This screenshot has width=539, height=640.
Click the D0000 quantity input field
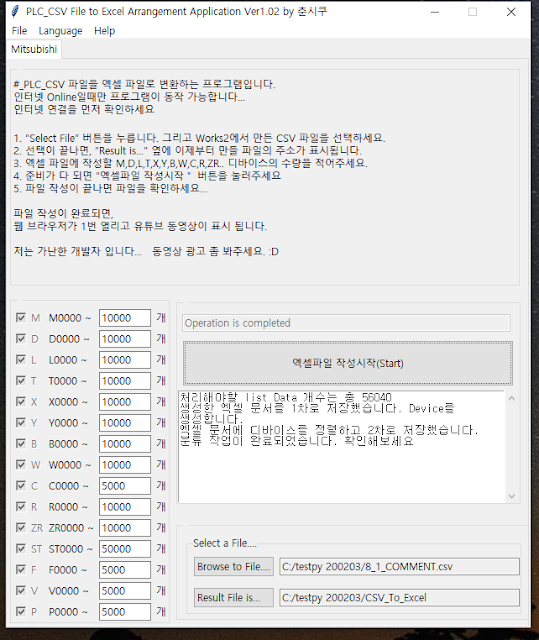pos(125,339)
